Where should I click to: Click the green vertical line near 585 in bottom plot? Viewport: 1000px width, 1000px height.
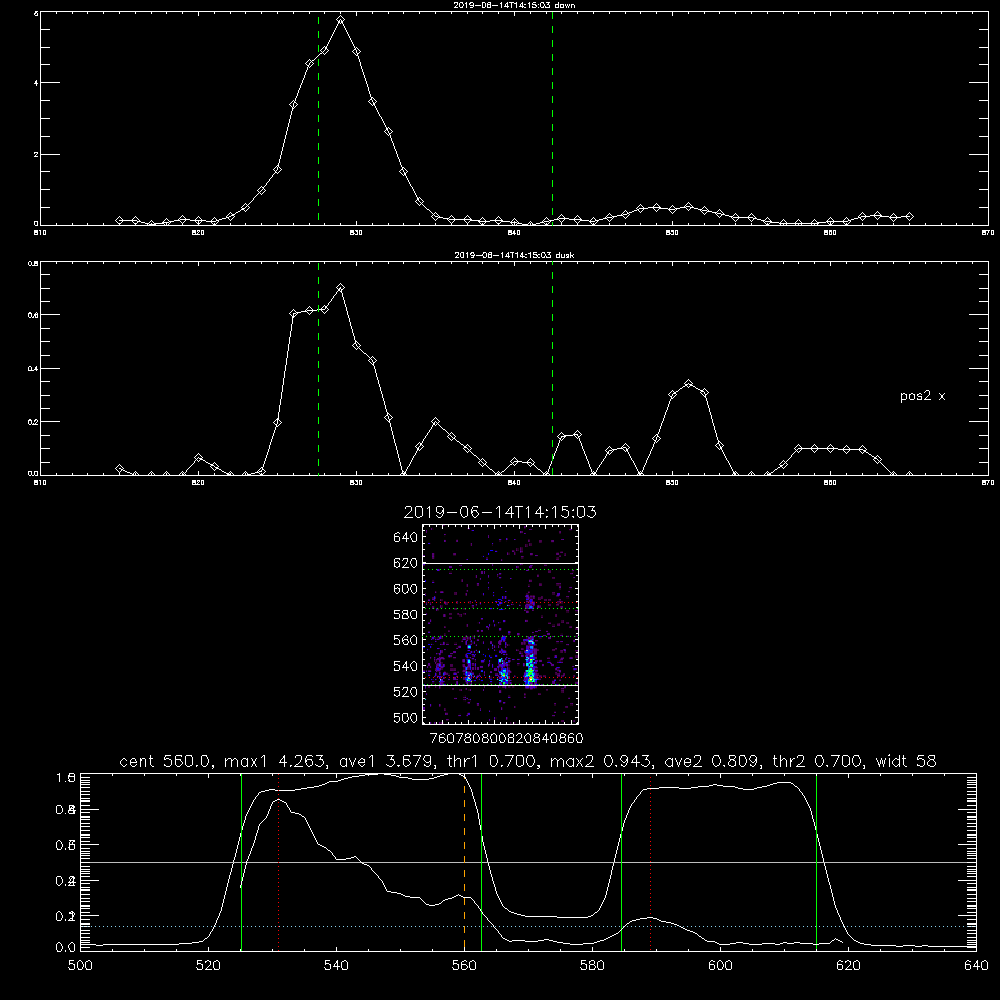pyautogui.click(x=621, y=861)
